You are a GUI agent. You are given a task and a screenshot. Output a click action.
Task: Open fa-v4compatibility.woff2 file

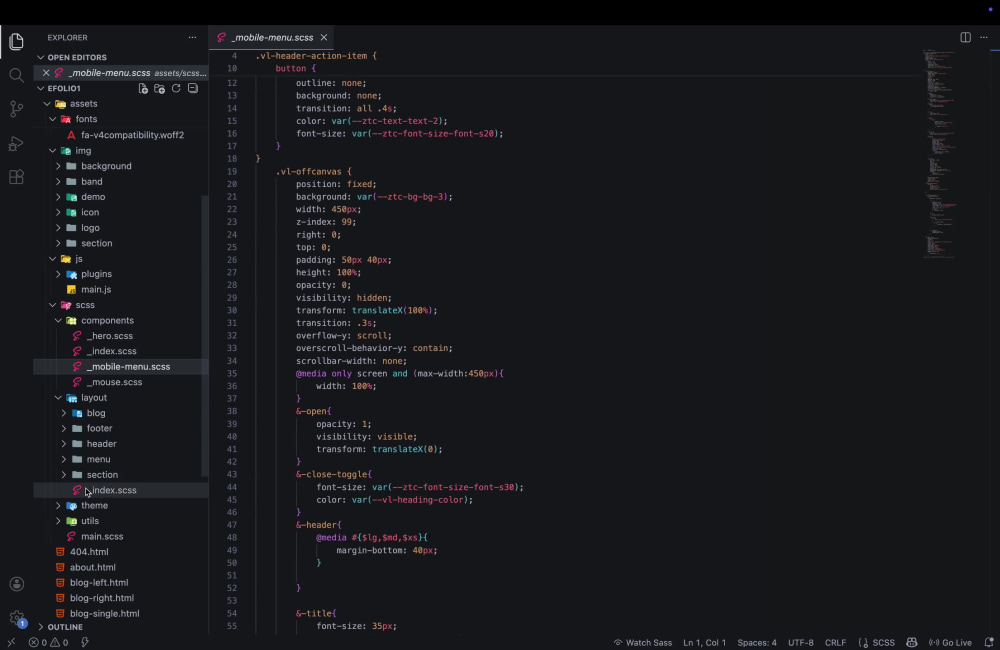(132, 135)
